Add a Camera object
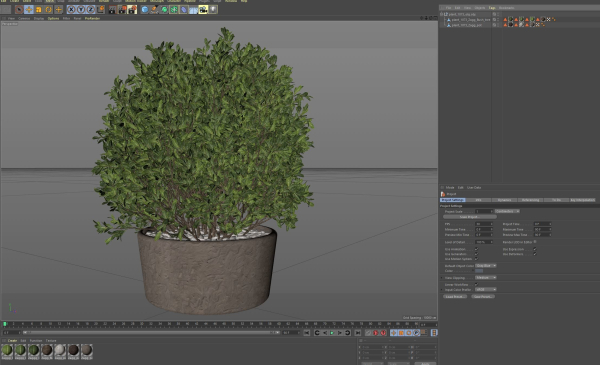 203,10
